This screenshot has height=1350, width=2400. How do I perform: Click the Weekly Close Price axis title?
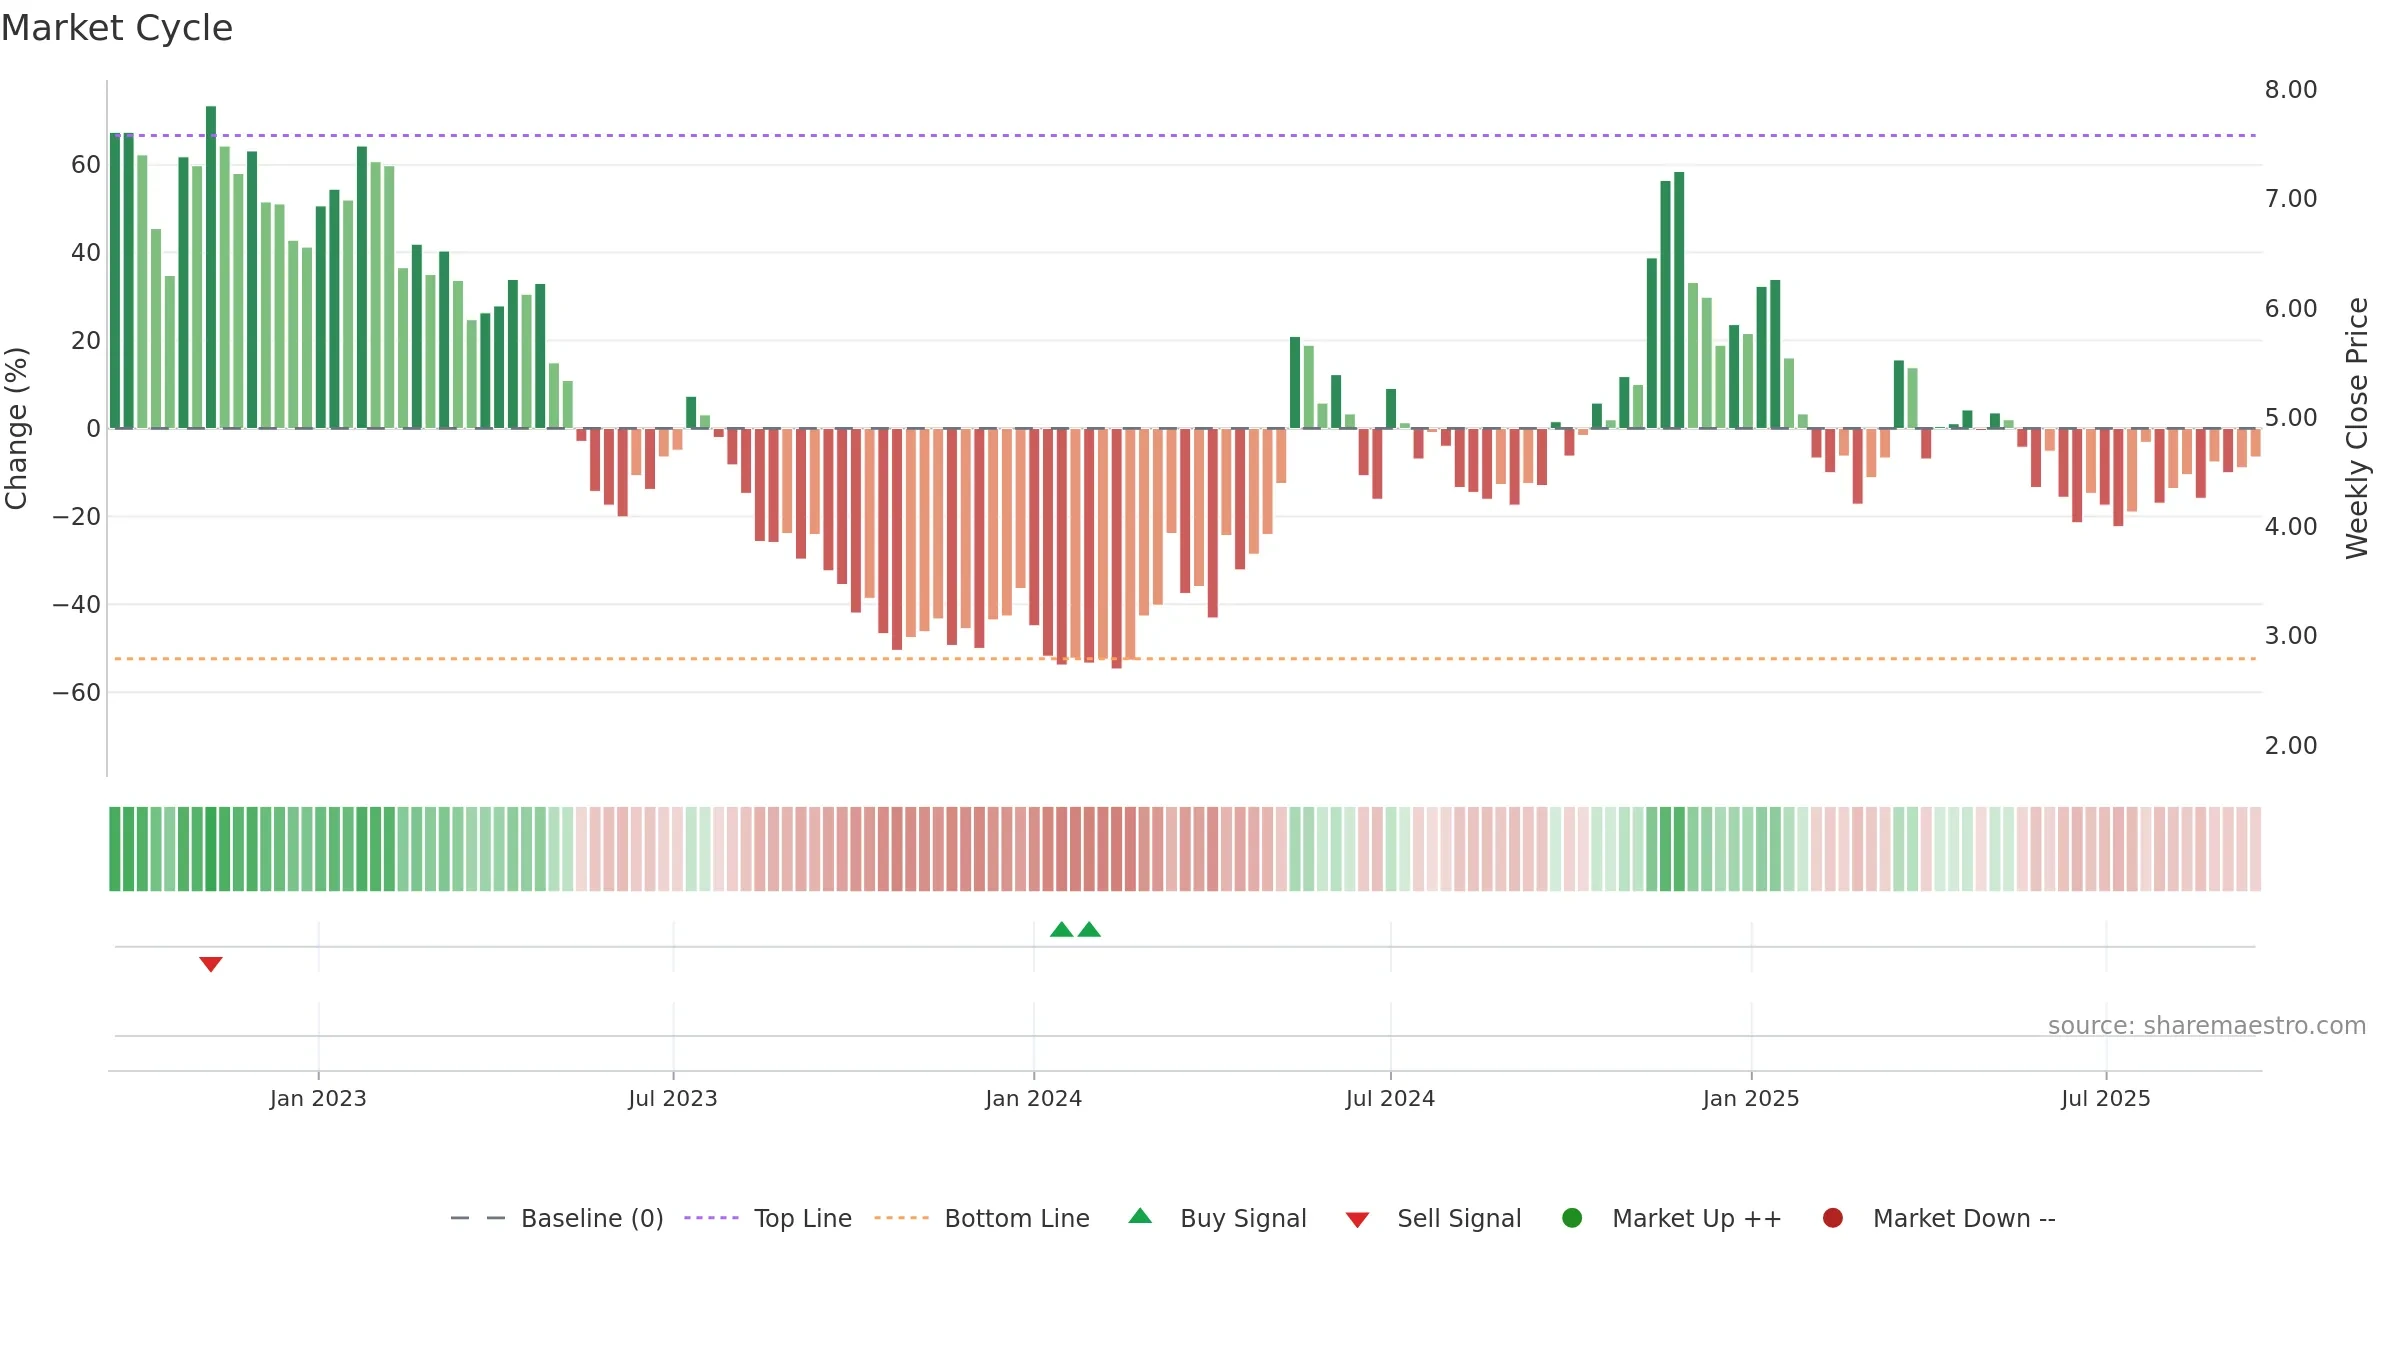(x=2357, y=428)
